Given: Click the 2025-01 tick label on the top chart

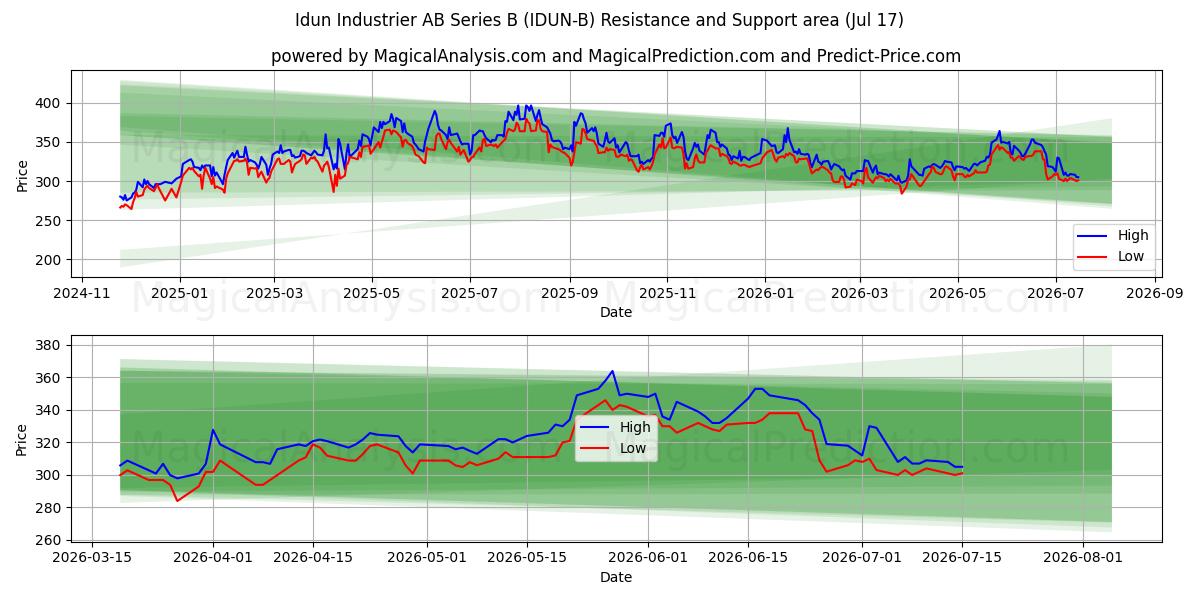Looking at the screenshot, I should coord(180,294).
